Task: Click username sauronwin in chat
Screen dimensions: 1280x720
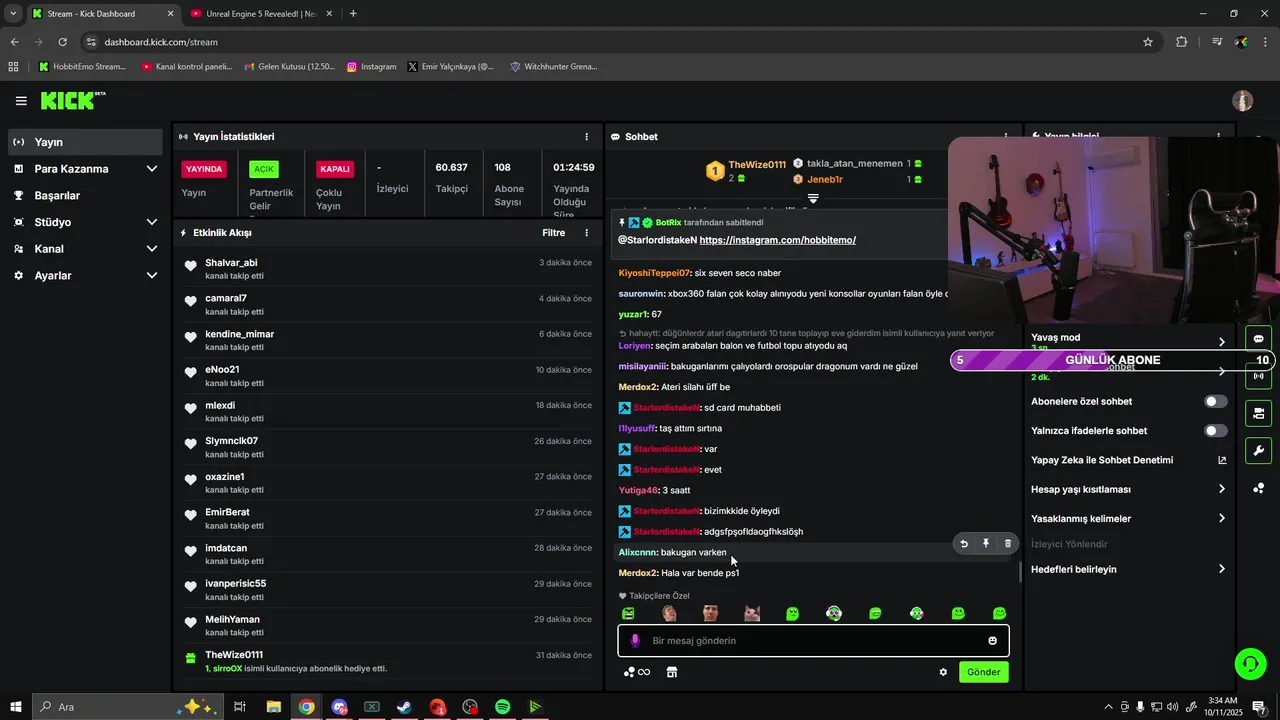Action: tap(641, 294)
